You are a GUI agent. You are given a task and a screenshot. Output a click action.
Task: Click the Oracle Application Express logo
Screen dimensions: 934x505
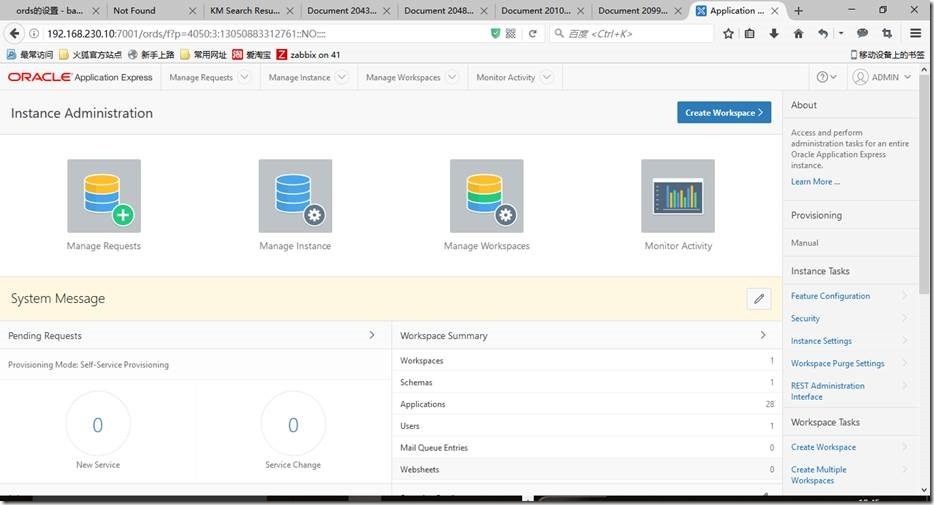click(80, 77)
